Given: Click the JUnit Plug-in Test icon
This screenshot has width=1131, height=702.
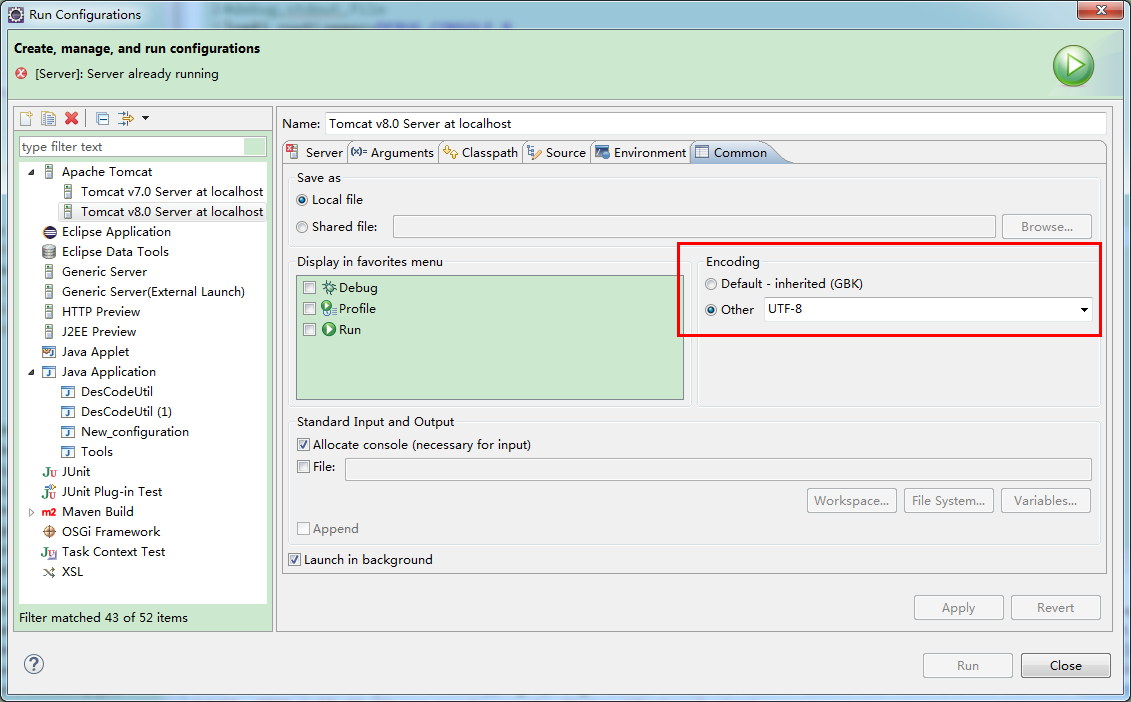Looking at the screenshot, I should coord(49,492).
